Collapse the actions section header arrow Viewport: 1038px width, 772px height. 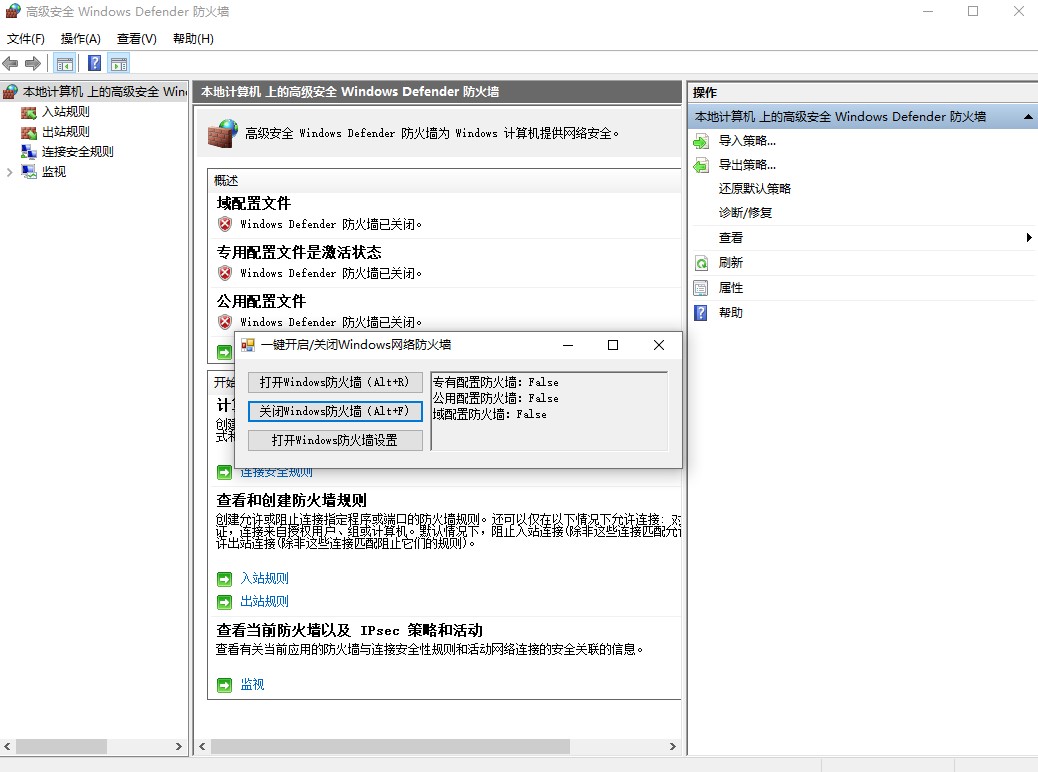1028,117
